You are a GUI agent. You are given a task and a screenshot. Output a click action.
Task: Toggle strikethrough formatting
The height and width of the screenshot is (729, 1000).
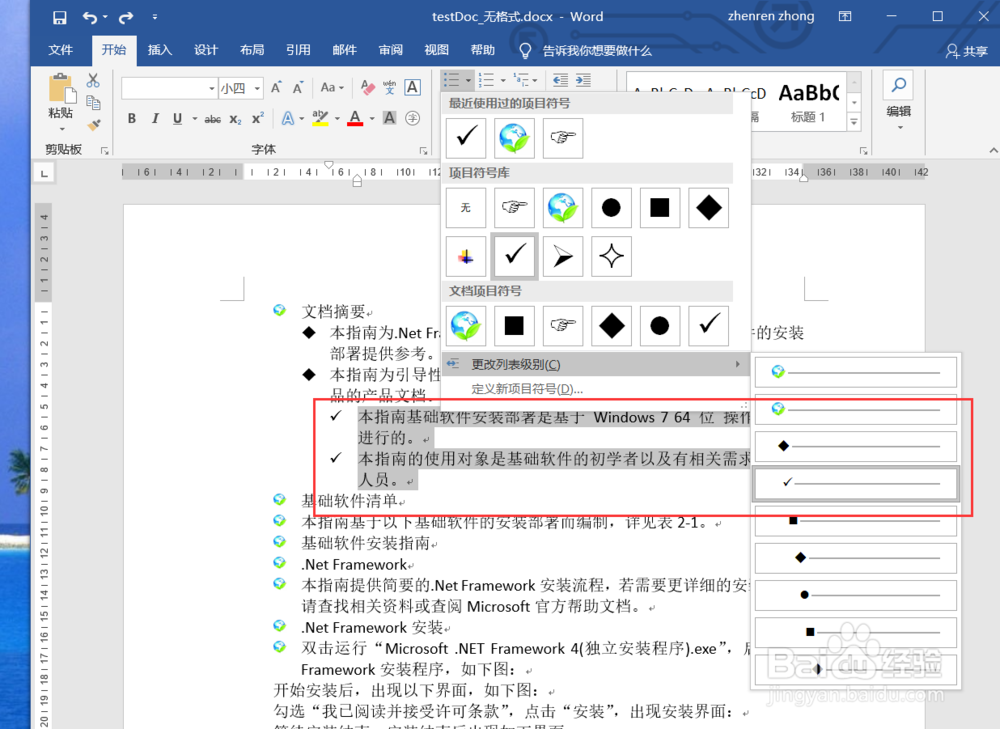[x=212, y=119]
